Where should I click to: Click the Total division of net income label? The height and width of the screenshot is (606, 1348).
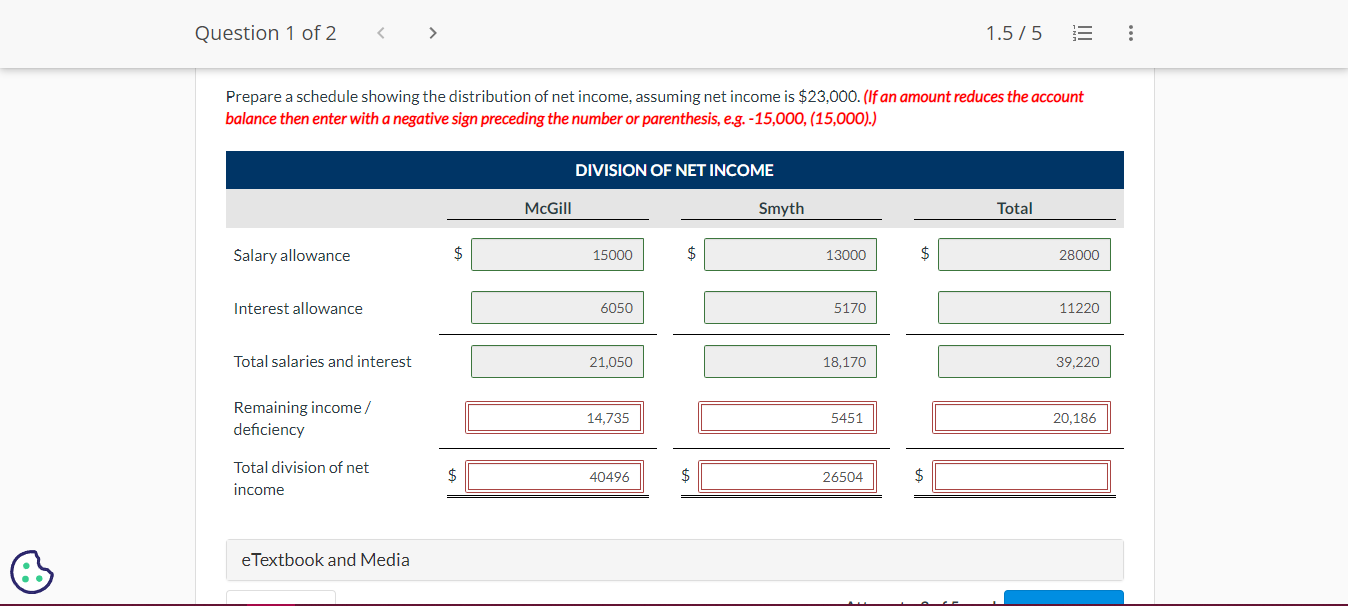coord(301,478)
